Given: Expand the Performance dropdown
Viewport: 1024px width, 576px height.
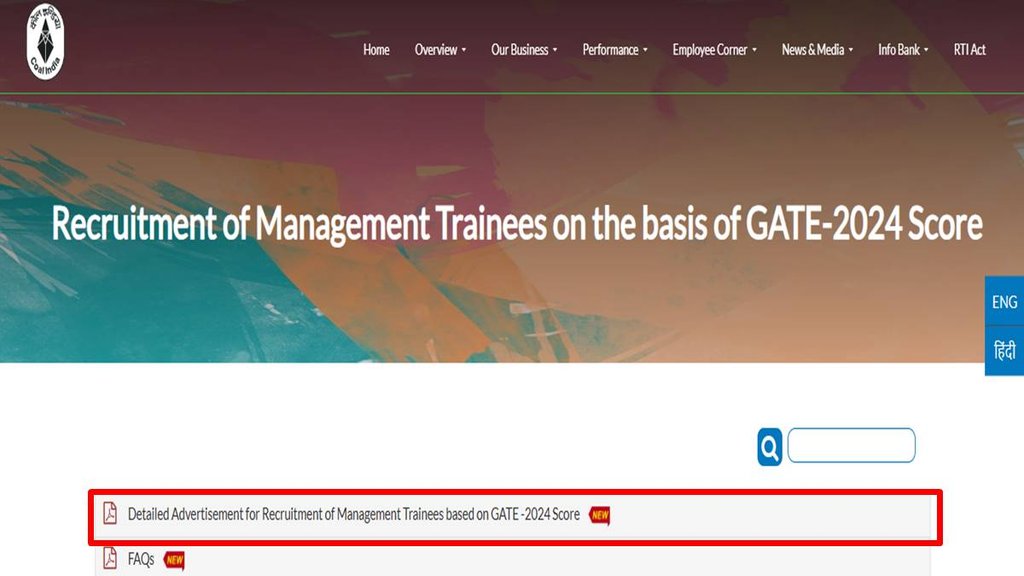Looking at the screenshot, I should tap(612, 49).
